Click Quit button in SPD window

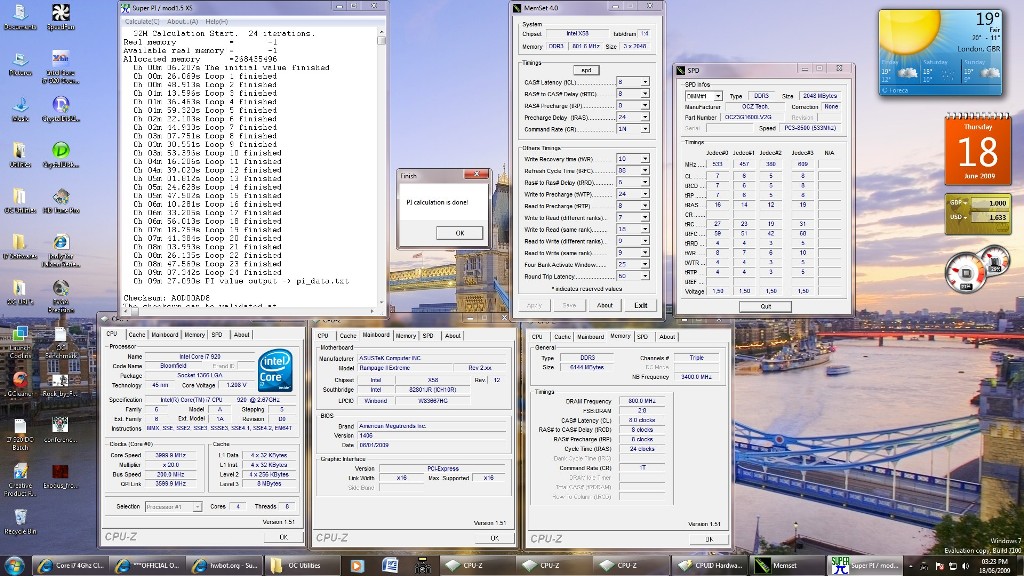click(x=765, y=306)
